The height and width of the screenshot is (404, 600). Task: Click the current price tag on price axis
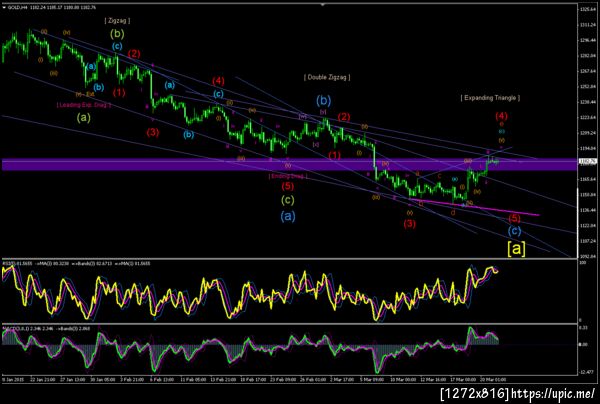point(588,161)
